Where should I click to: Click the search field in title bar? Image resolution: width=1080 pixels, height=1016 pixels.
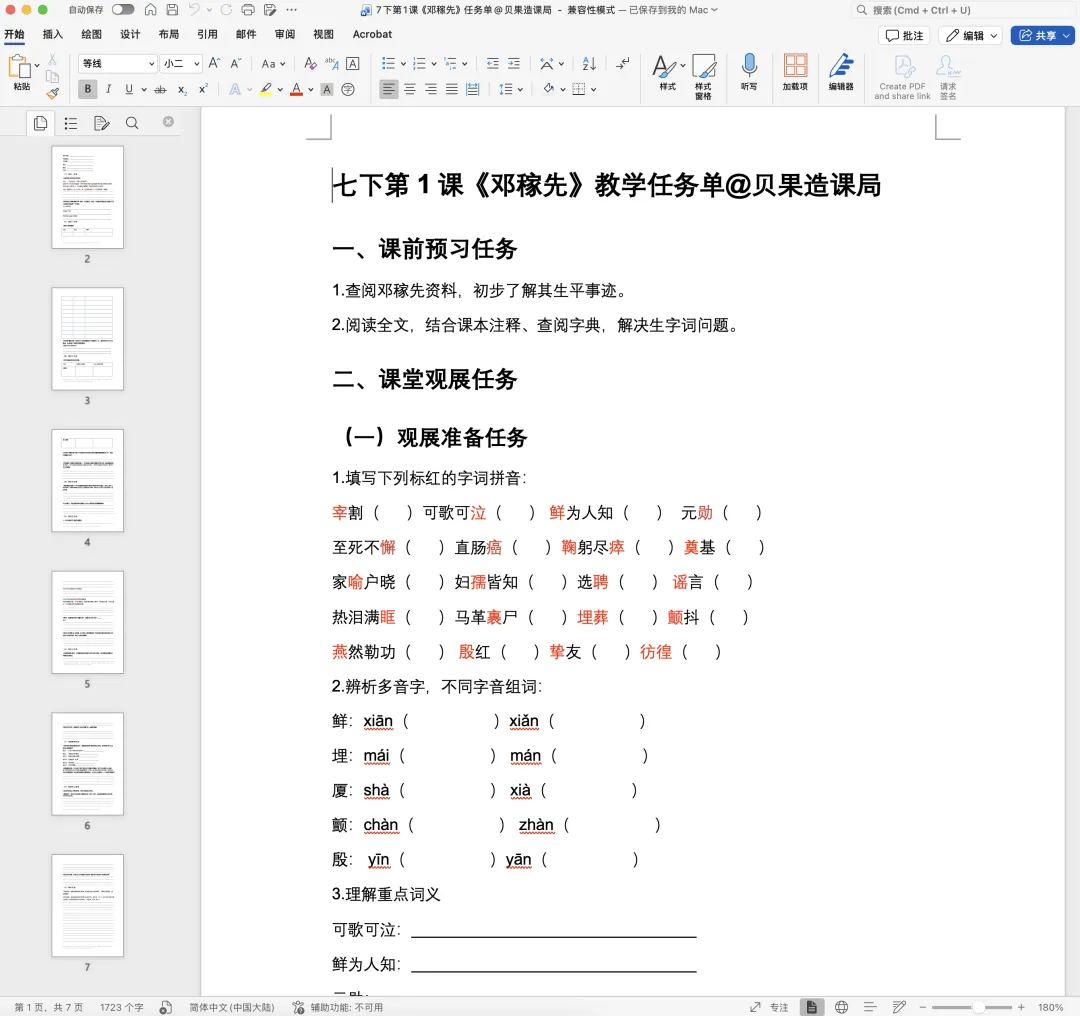point(961,10)
